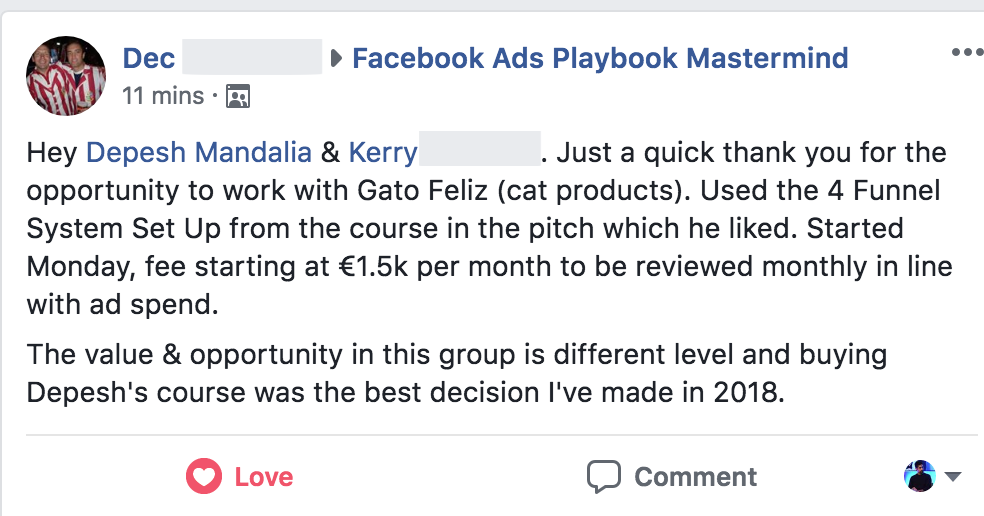Open the tagged Kerry profile link
984x516 pixels.
(x=383, y=153)
